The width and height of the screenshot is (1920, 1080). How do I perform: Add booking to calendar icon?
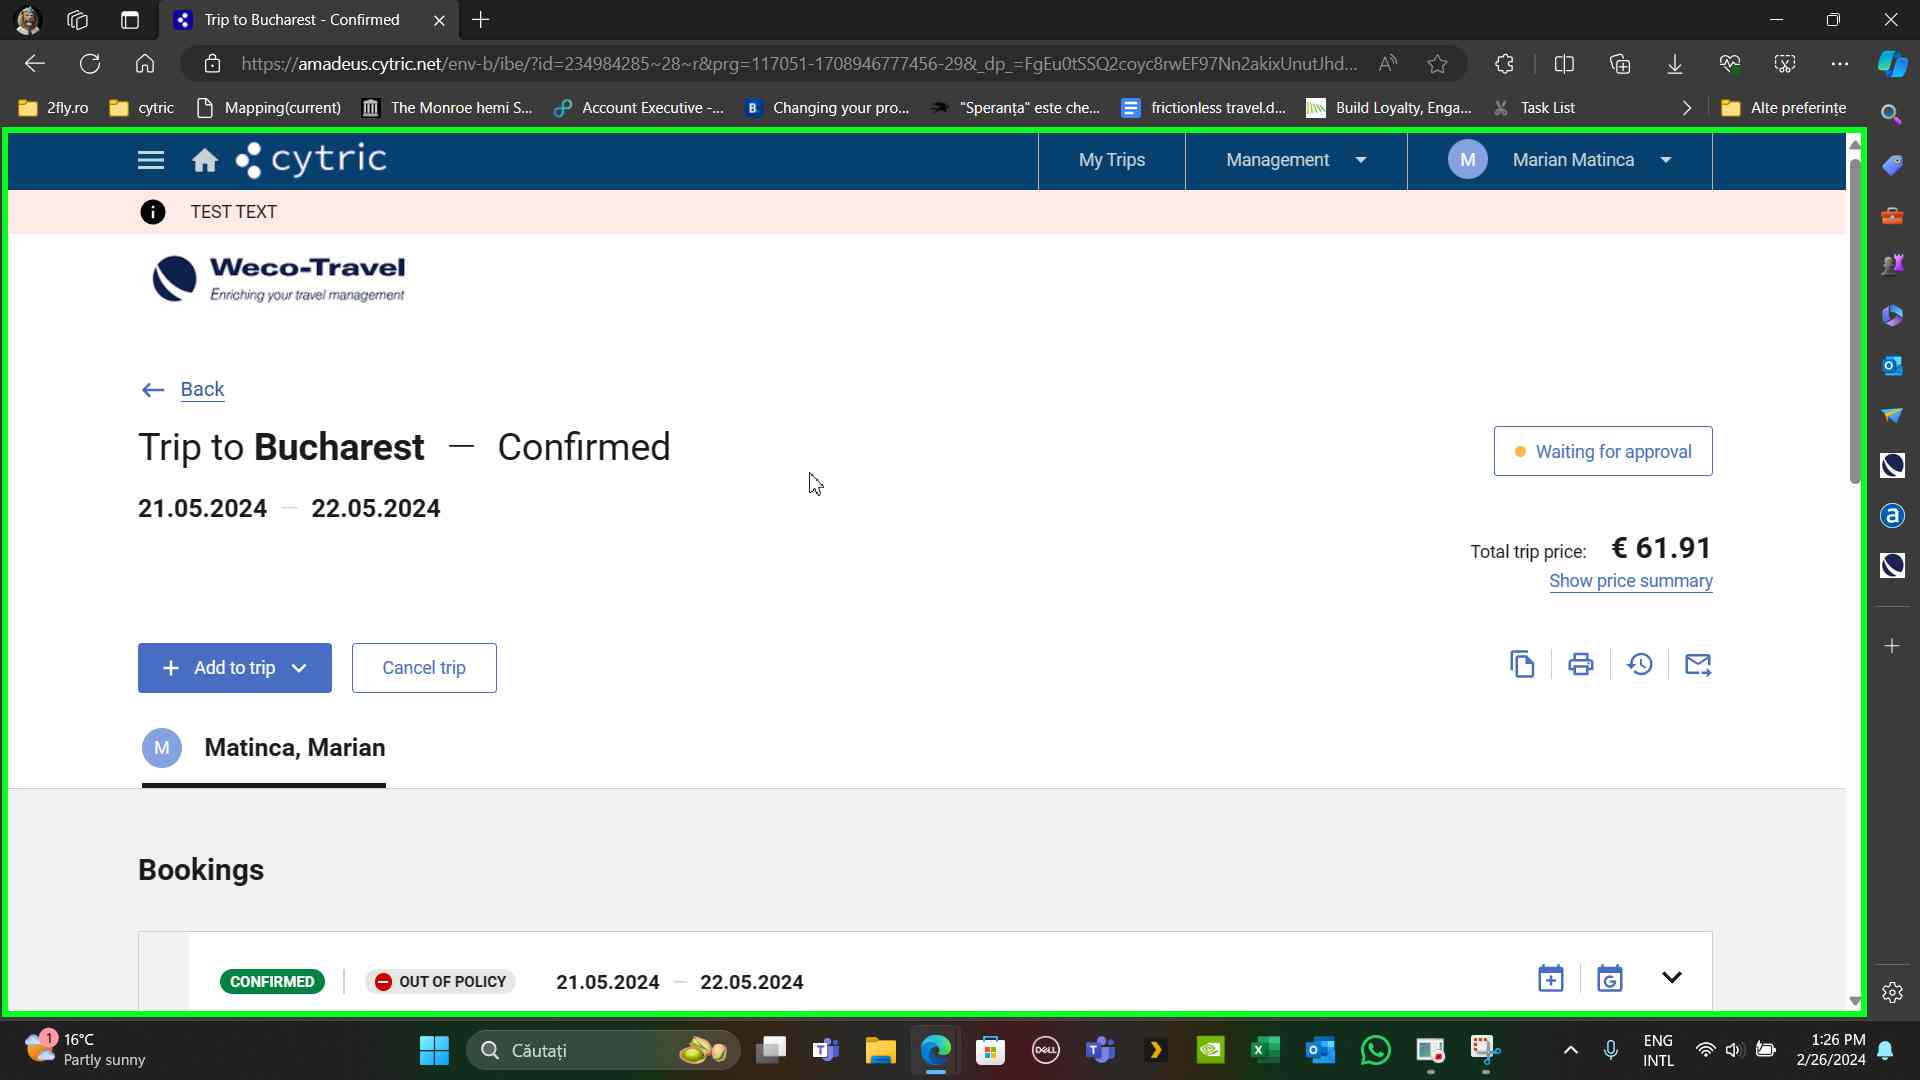(1551, 979)
